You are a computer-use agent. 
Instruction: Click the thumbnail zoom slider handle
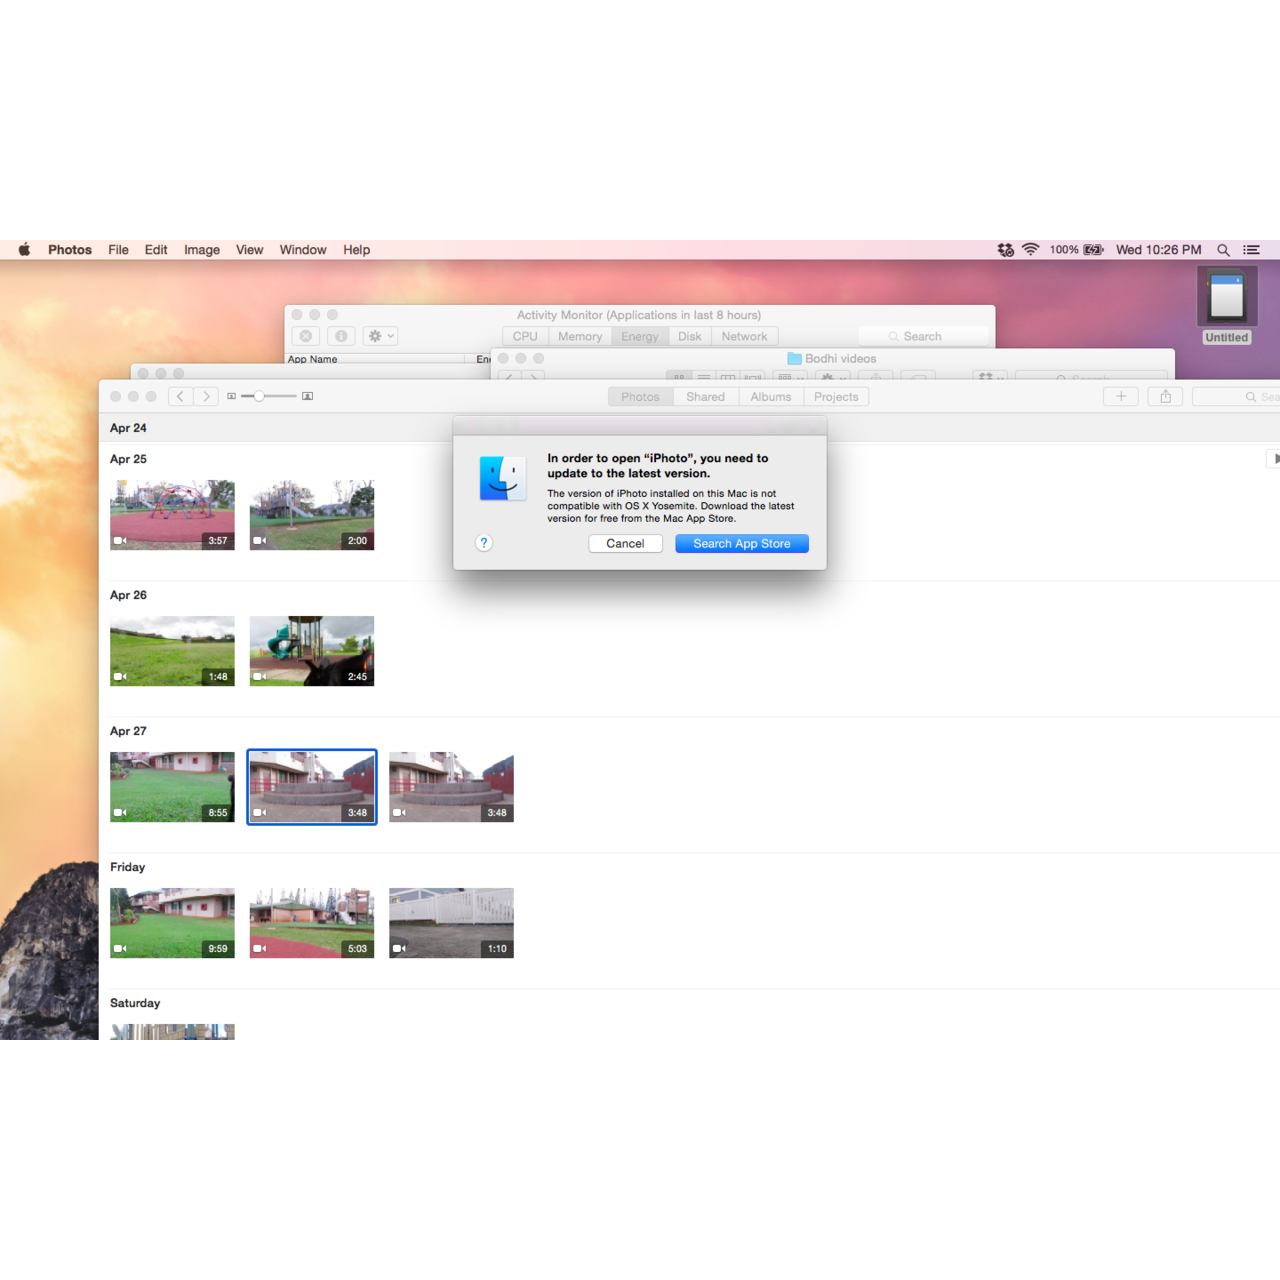click(259, 396)
